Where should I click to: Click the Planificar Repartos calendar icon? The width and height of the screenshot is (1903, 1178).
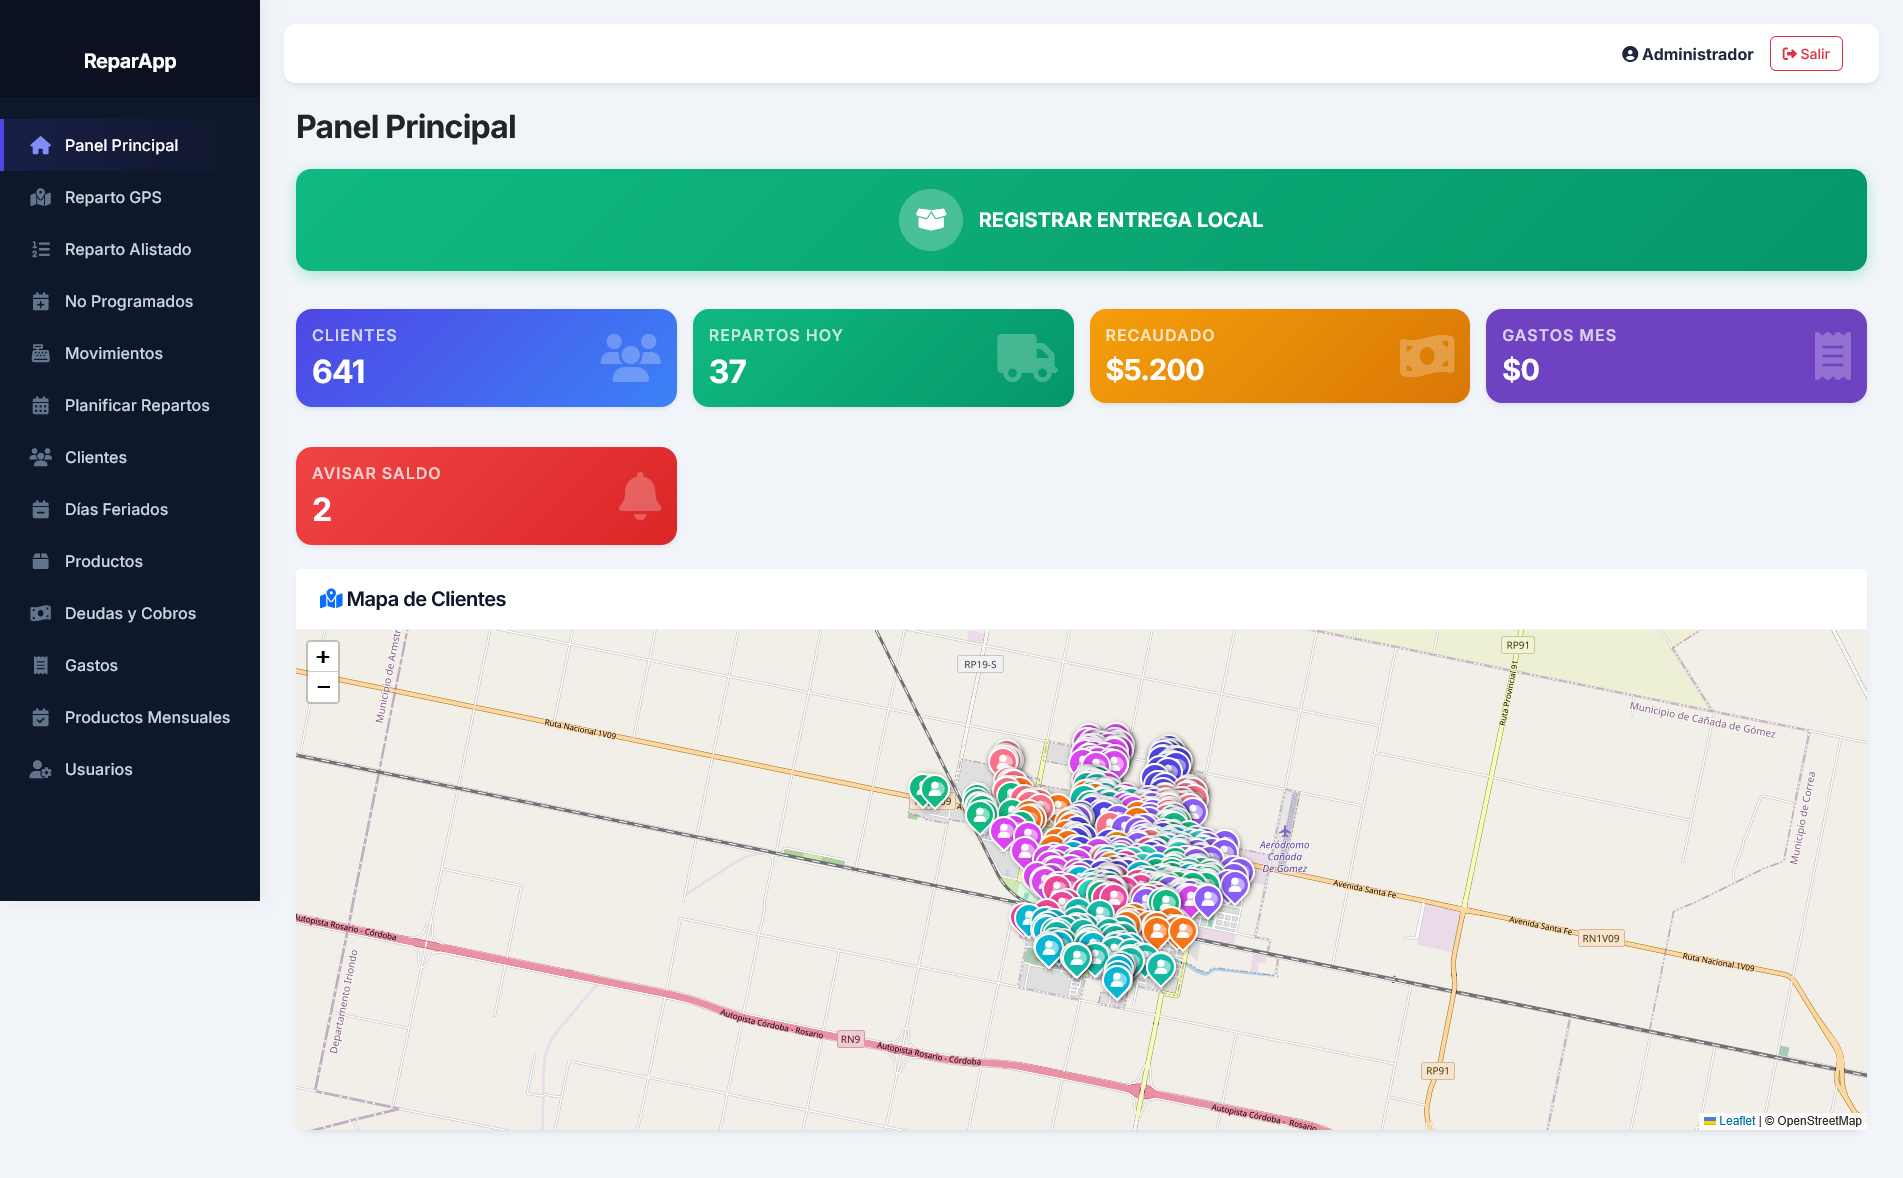pyautogui.click(x=41, y=405)
